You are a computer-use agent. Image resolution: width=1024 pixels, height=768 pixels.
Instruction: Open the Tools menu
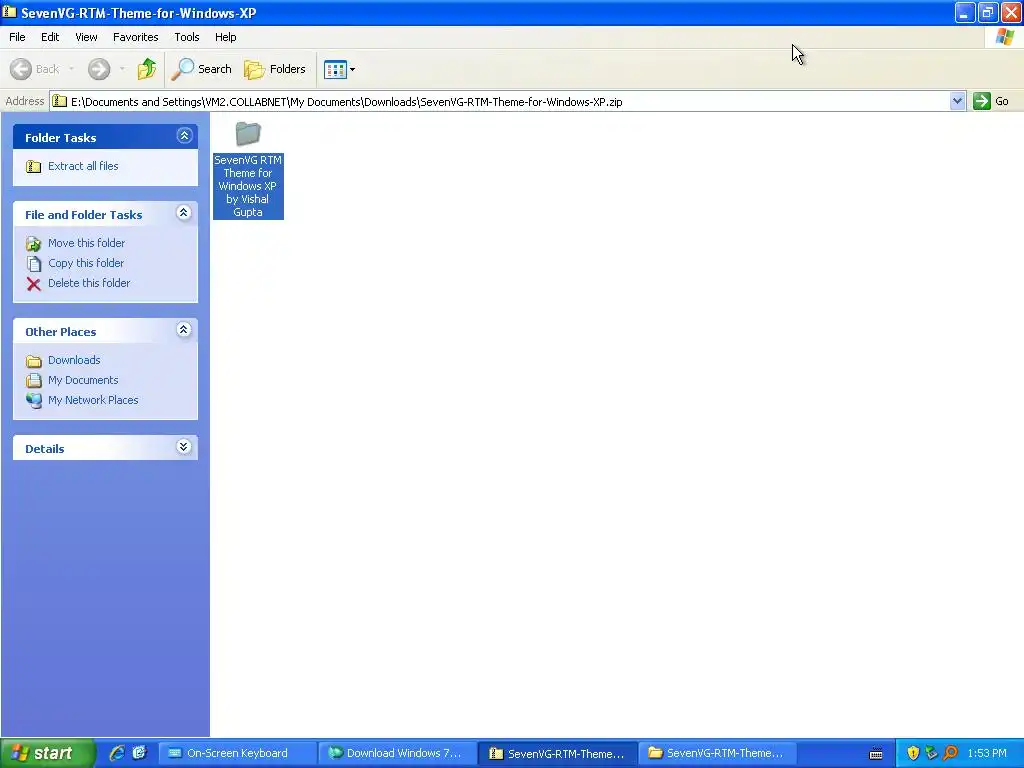186,37
